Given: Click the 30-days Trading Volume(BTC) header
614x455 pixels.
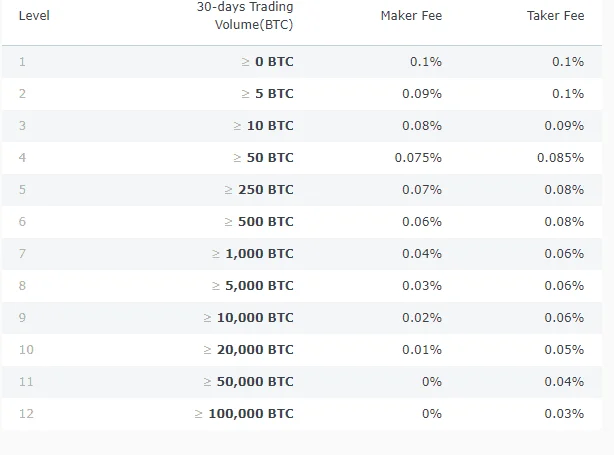Looking at the screenshot, I should pos(245,16).
